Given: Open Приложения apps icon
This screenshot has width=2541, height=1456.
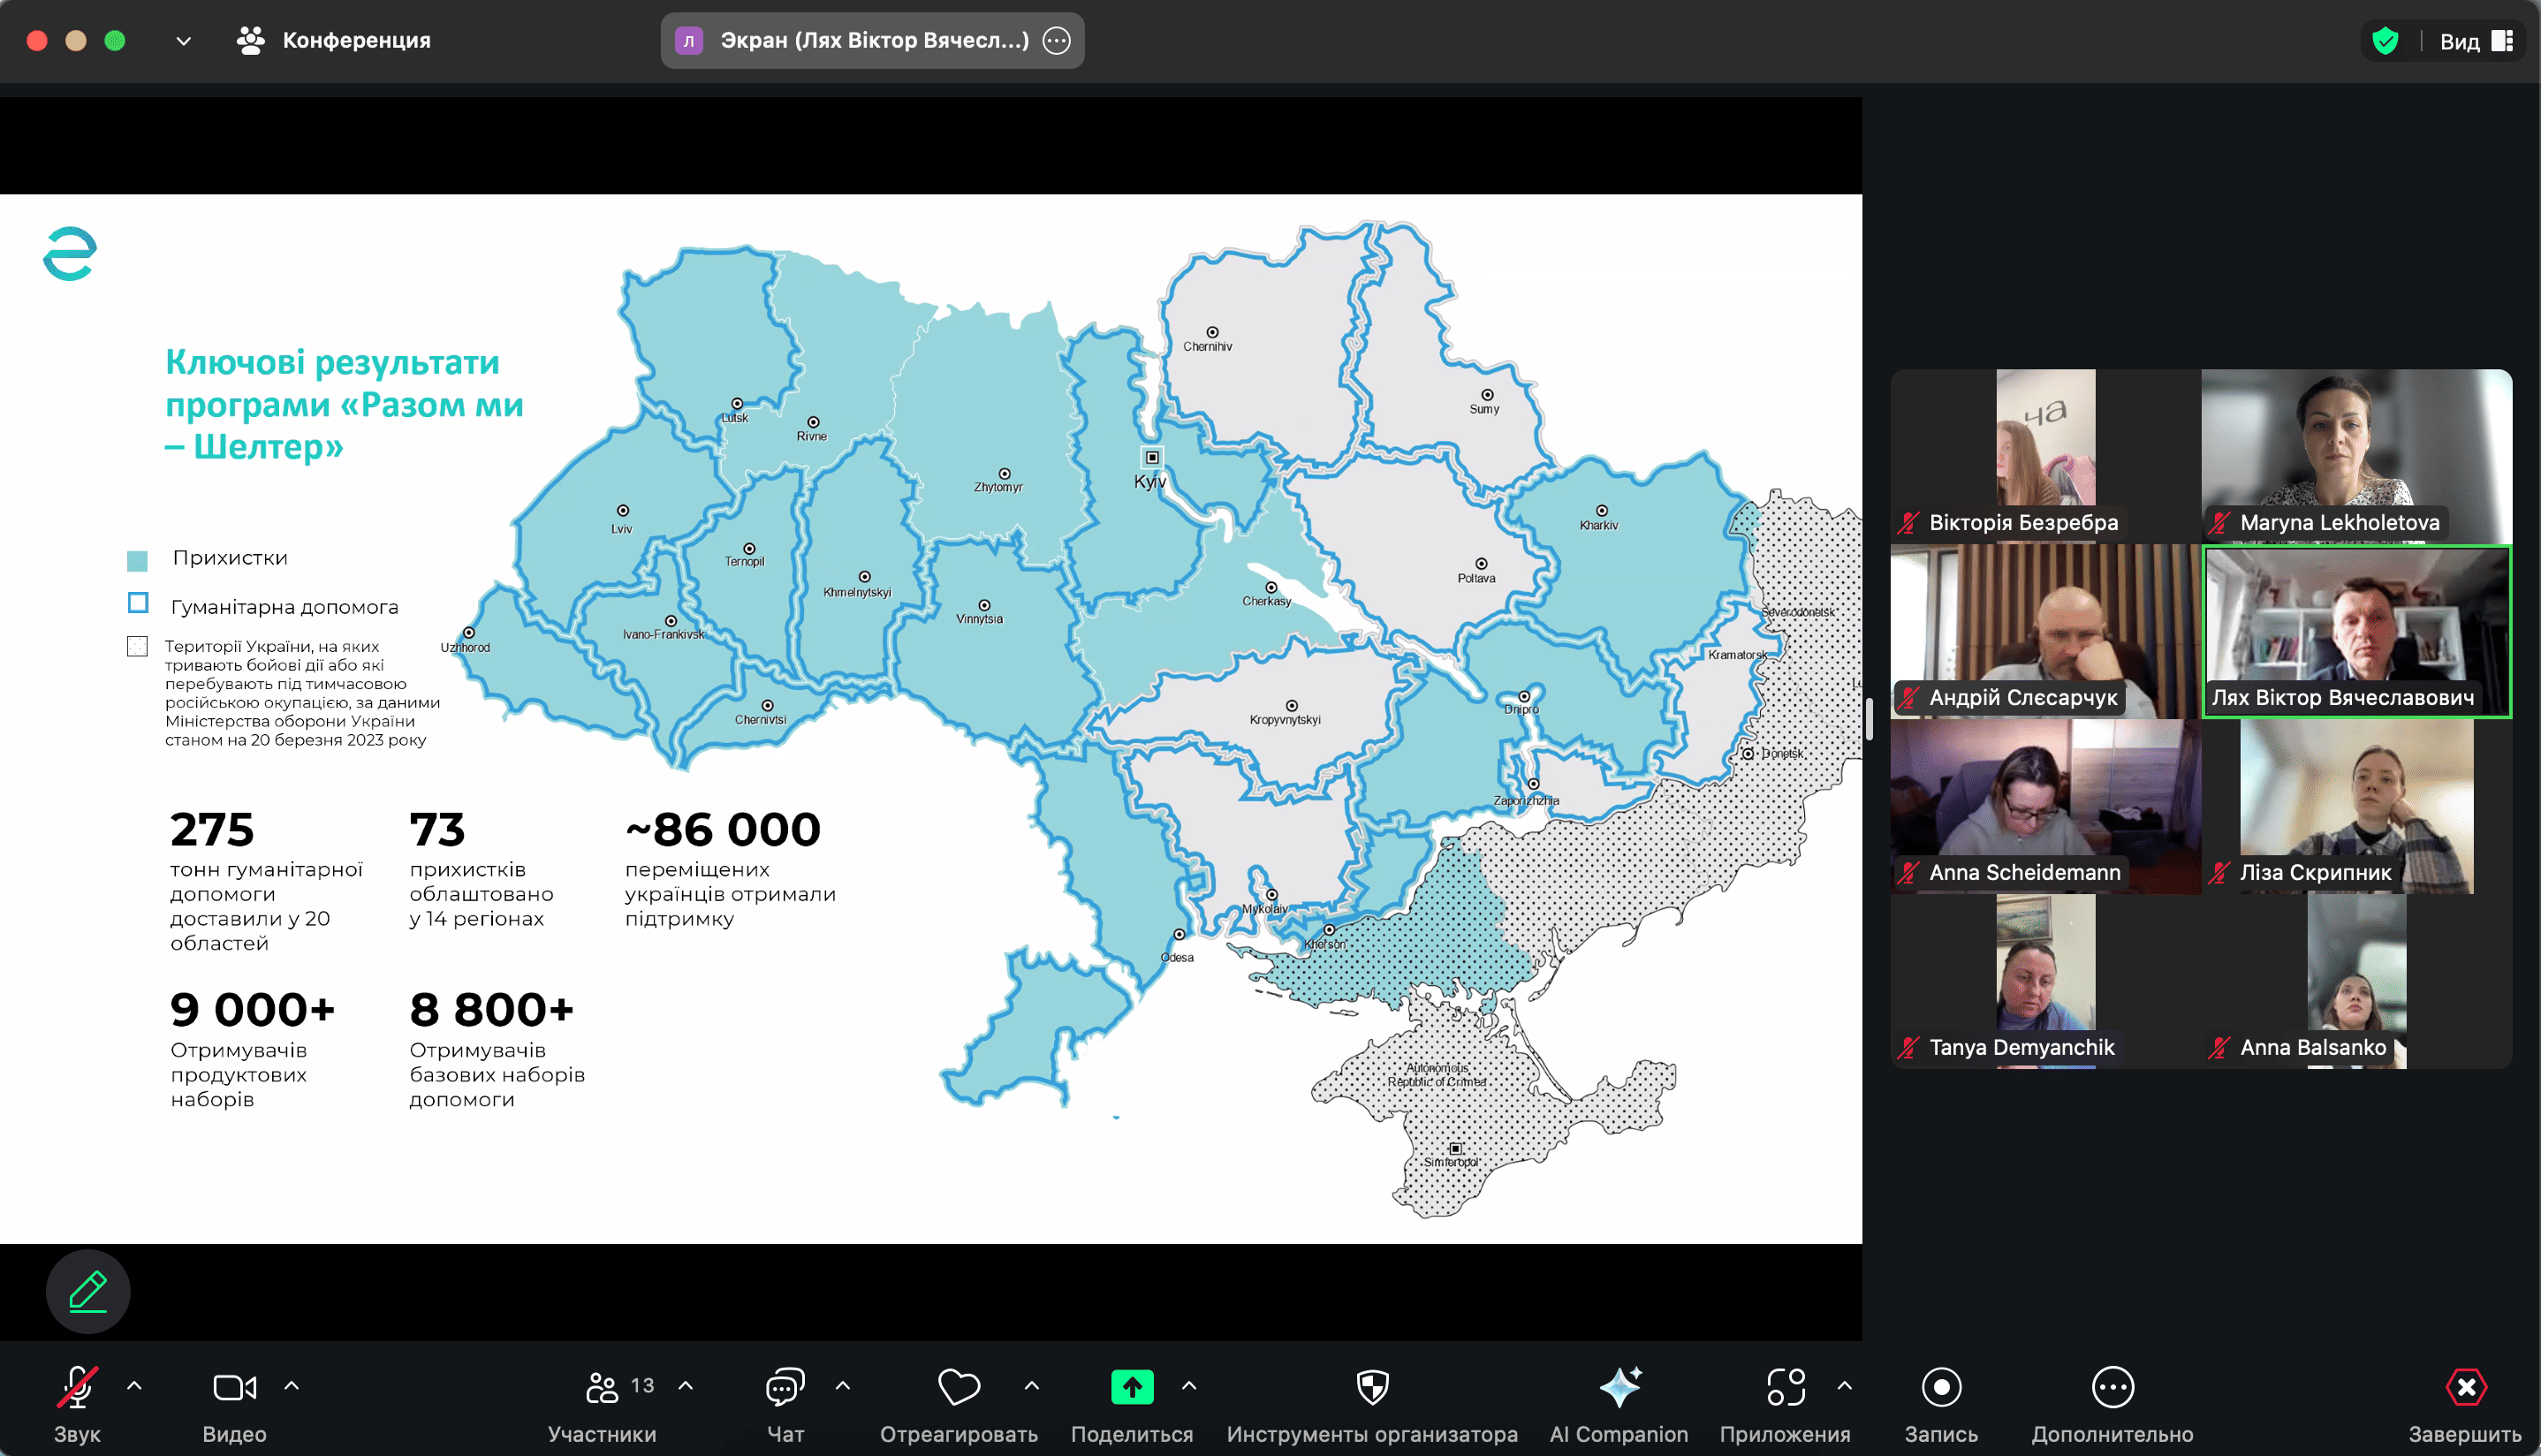Looking at the screenshot, I should (x=1785, y=1387).
